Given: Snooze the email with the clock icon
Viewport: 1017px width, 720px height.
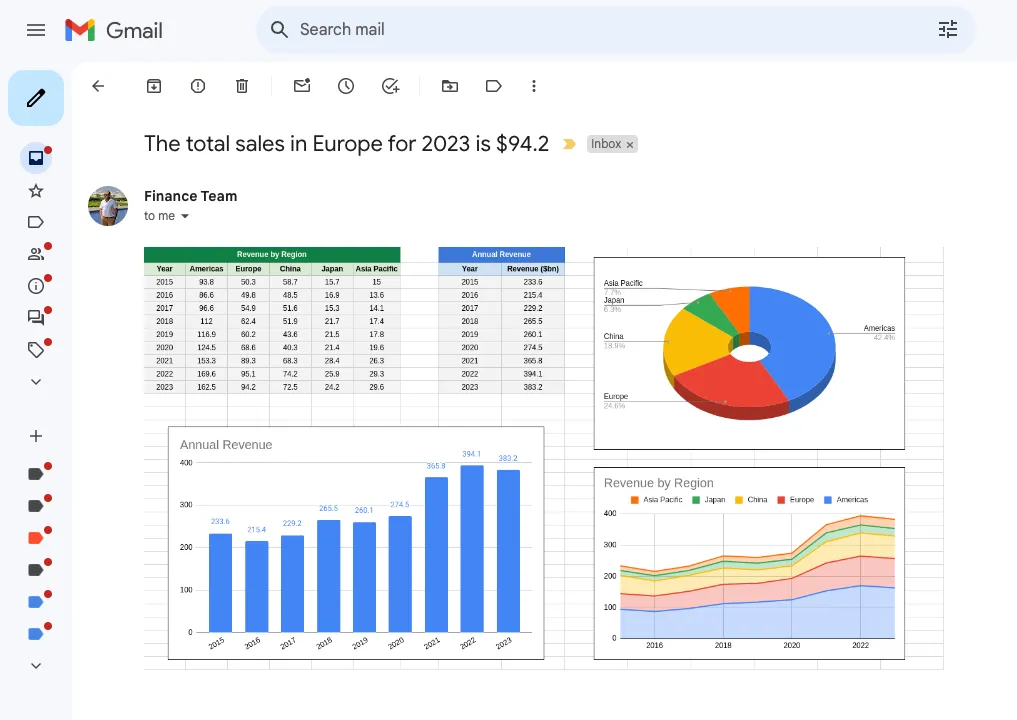Looking at the screenshot, I should (x=345, y=86).
